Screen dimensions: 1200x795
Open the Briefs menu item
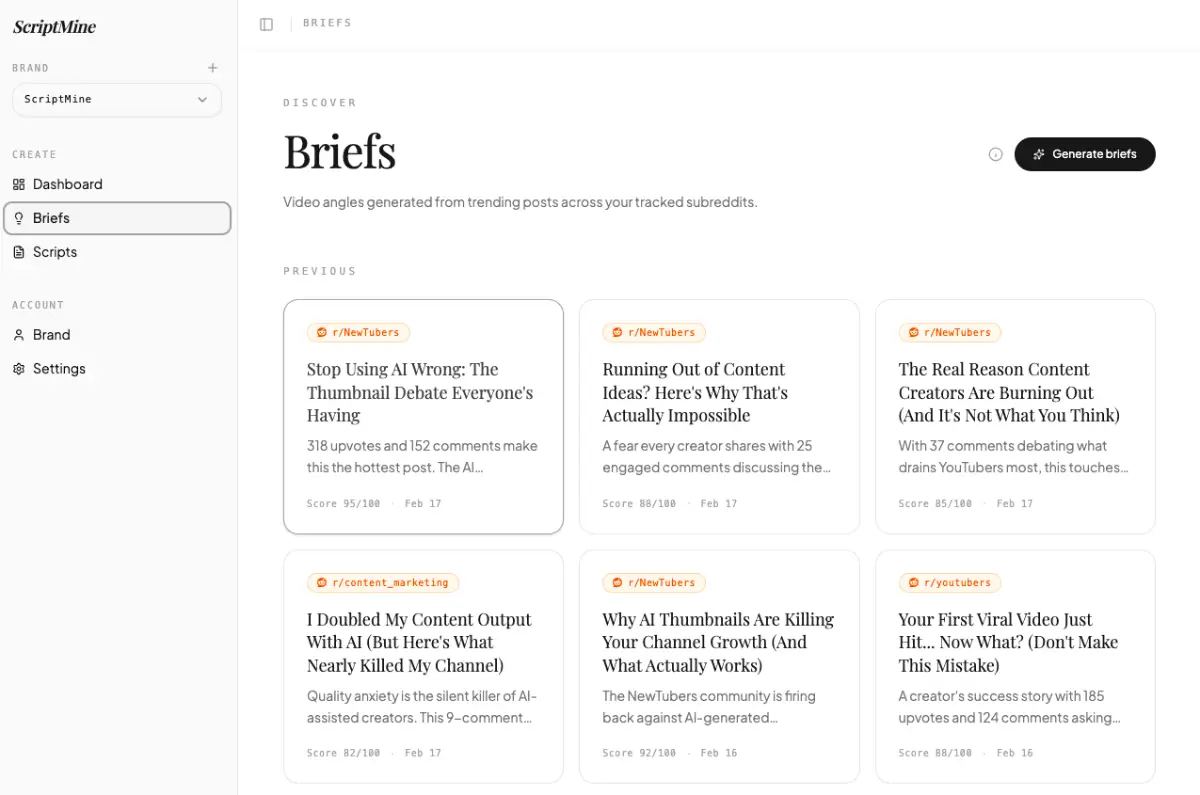pos(117,218)
